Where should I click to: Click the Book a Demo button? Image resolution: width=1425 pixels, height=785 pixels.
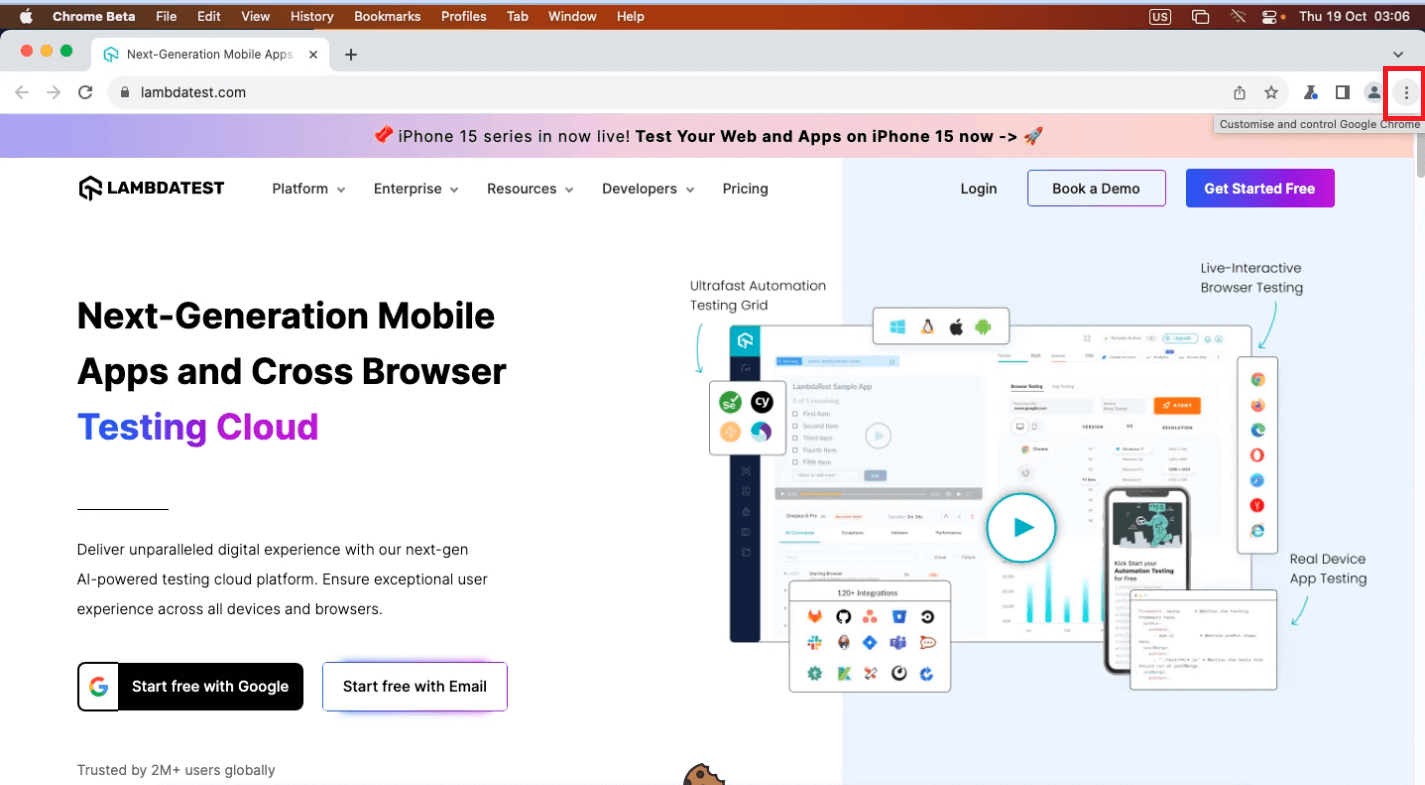click(x=1096, y=188)
